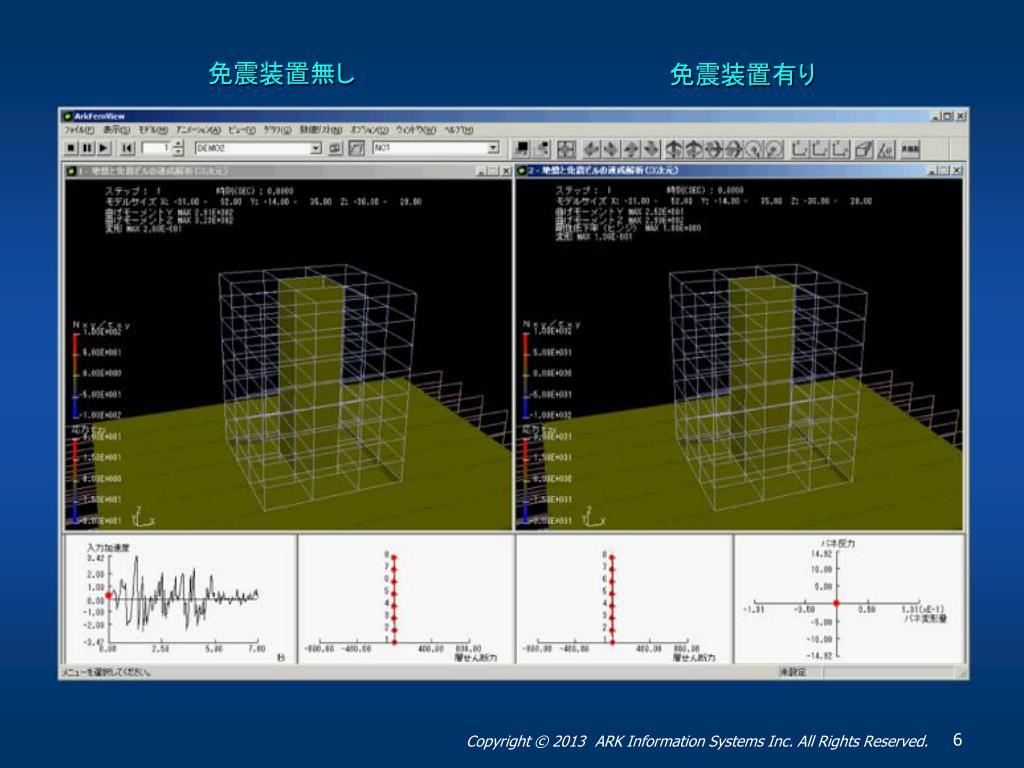Open the 表示(D) menu
Viewport: 1024px width, 768px height.
117,130
